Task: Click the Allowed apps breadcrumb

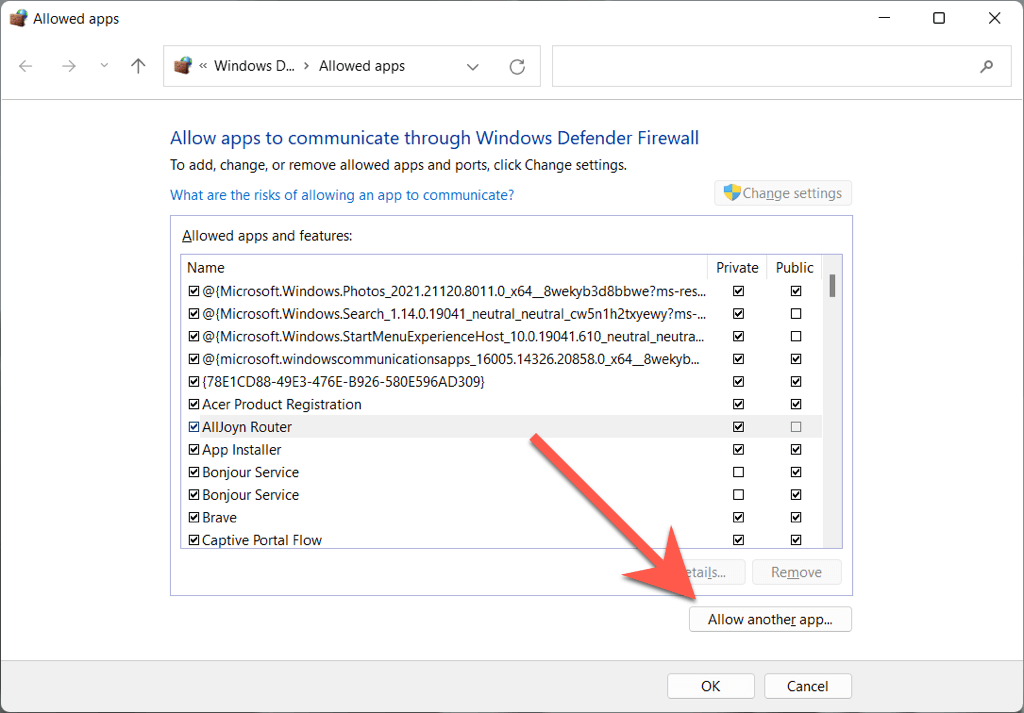Action: (x=362, y=66)
